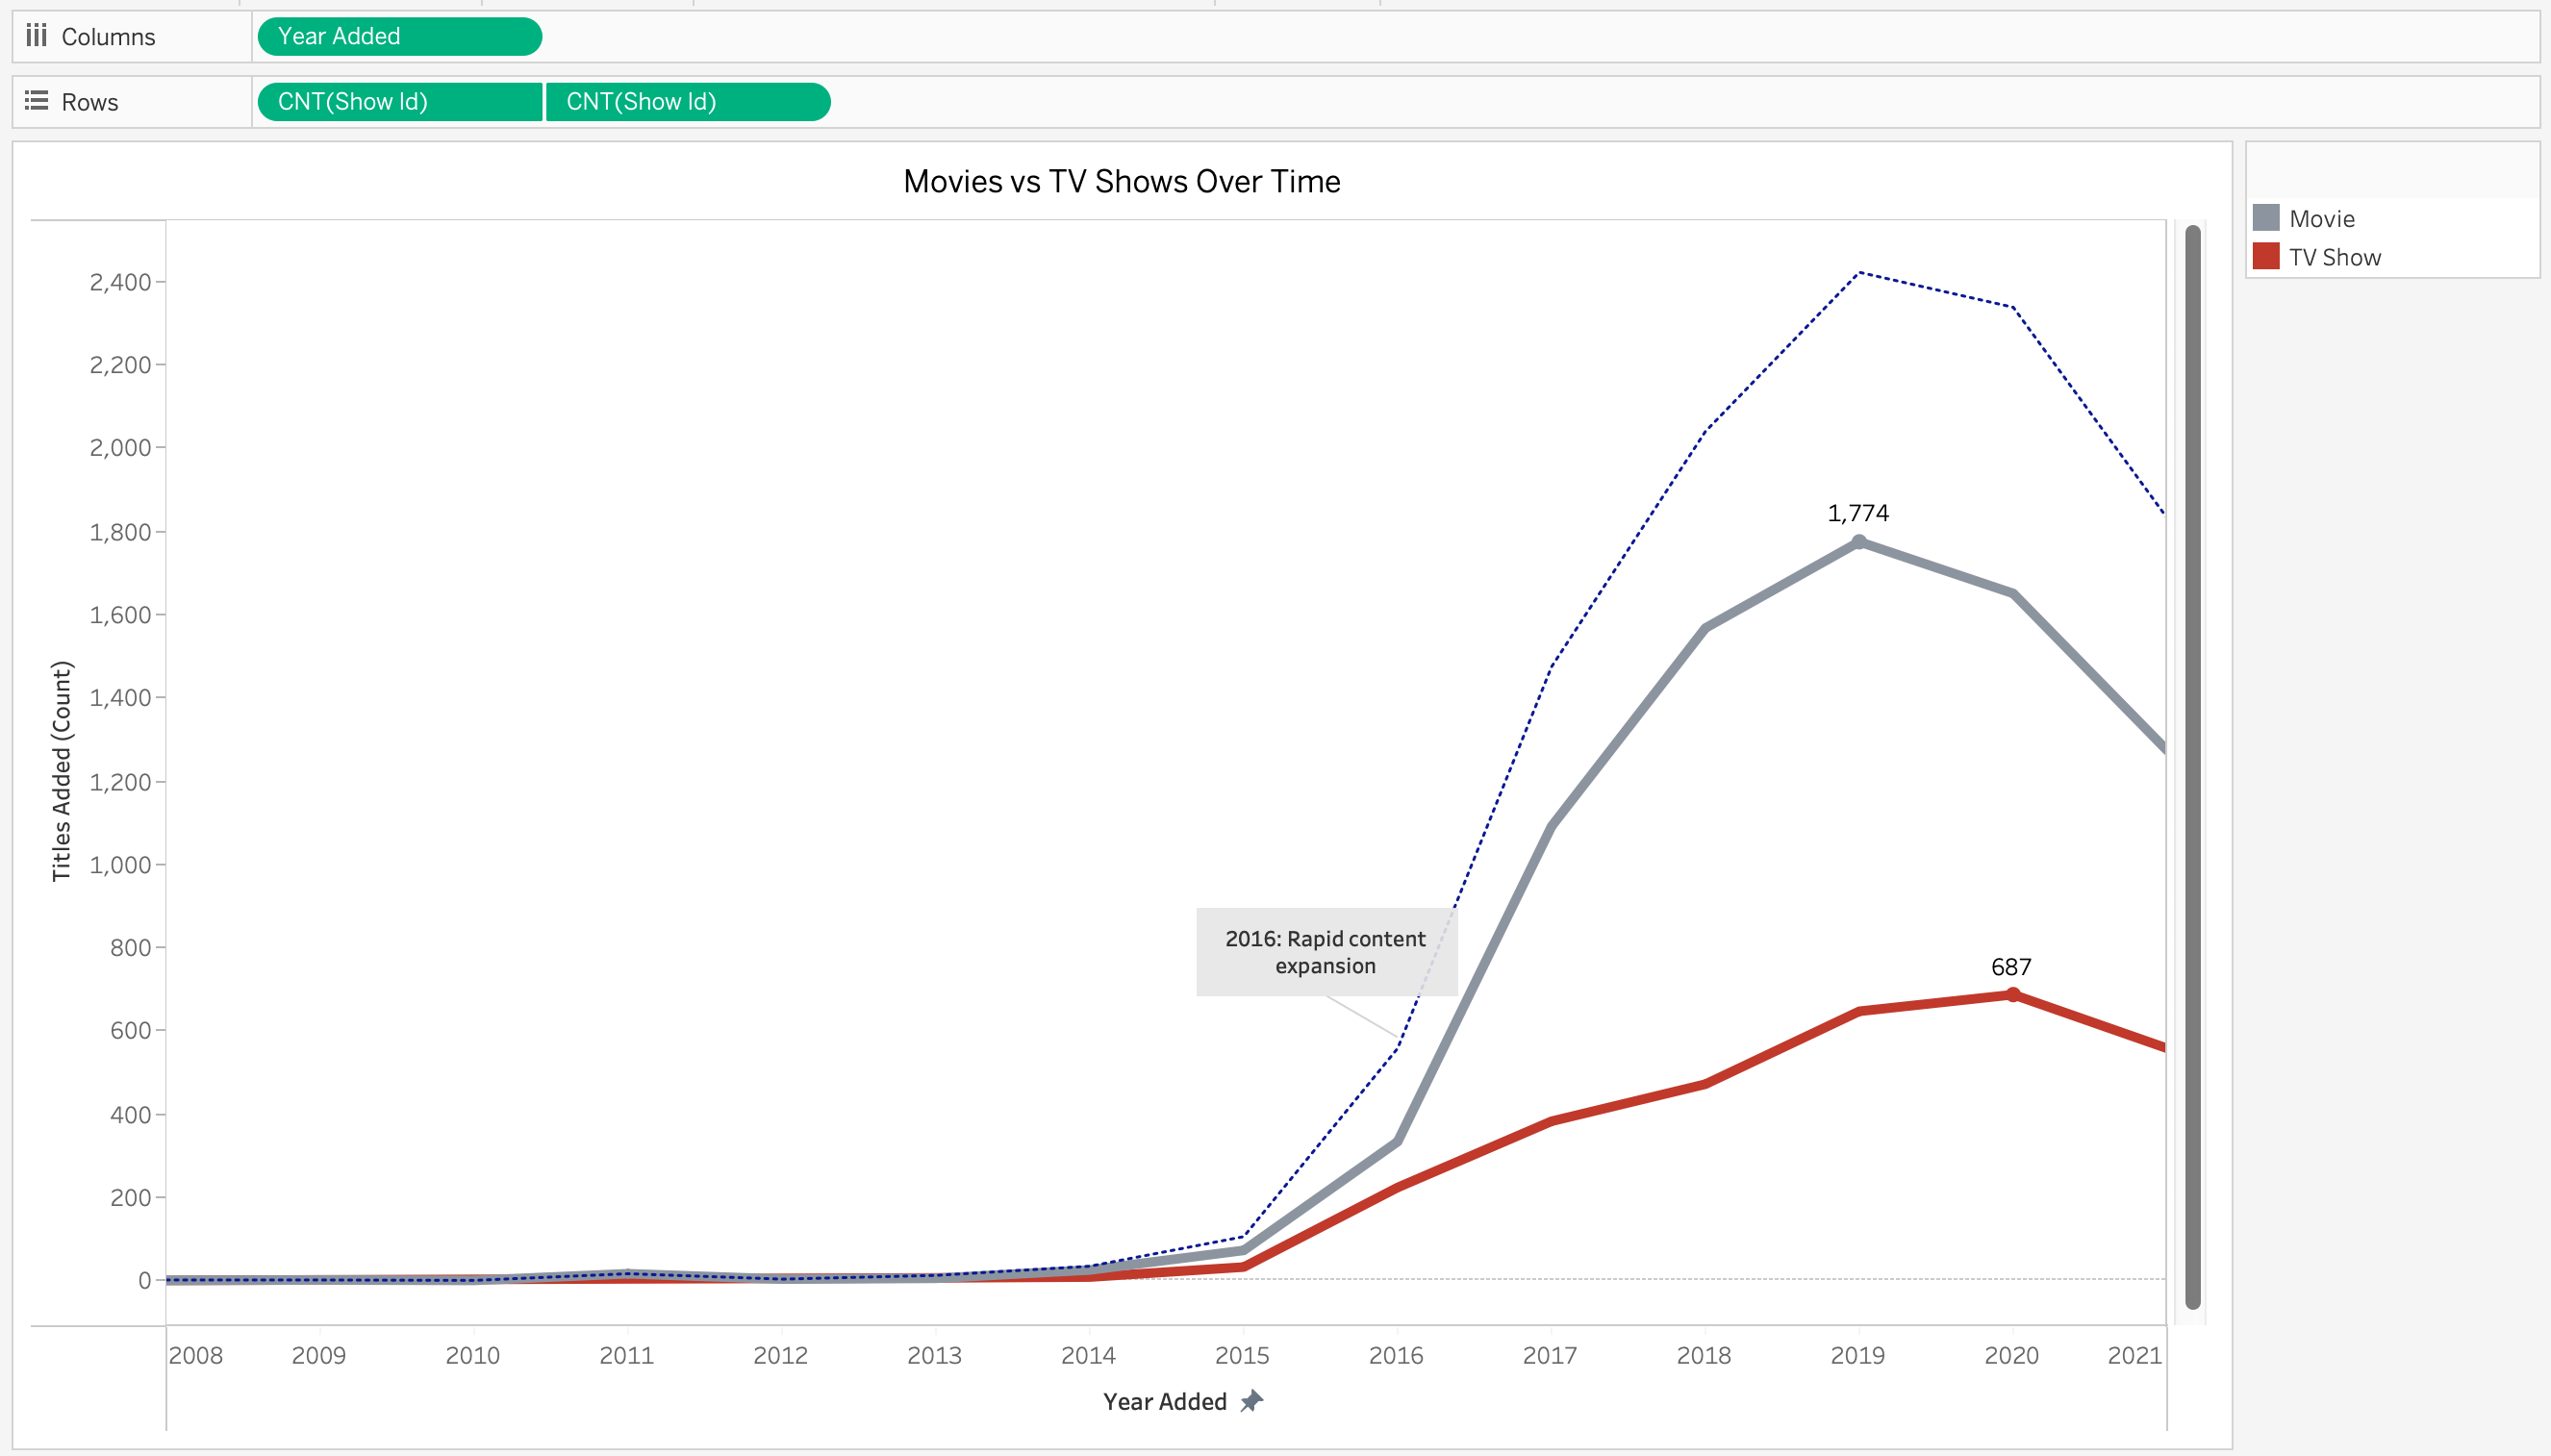This screenshot has width=2551, height=1456.
Task: Click the TV Show line marker at 2020
Action: tap(2013, 995)
